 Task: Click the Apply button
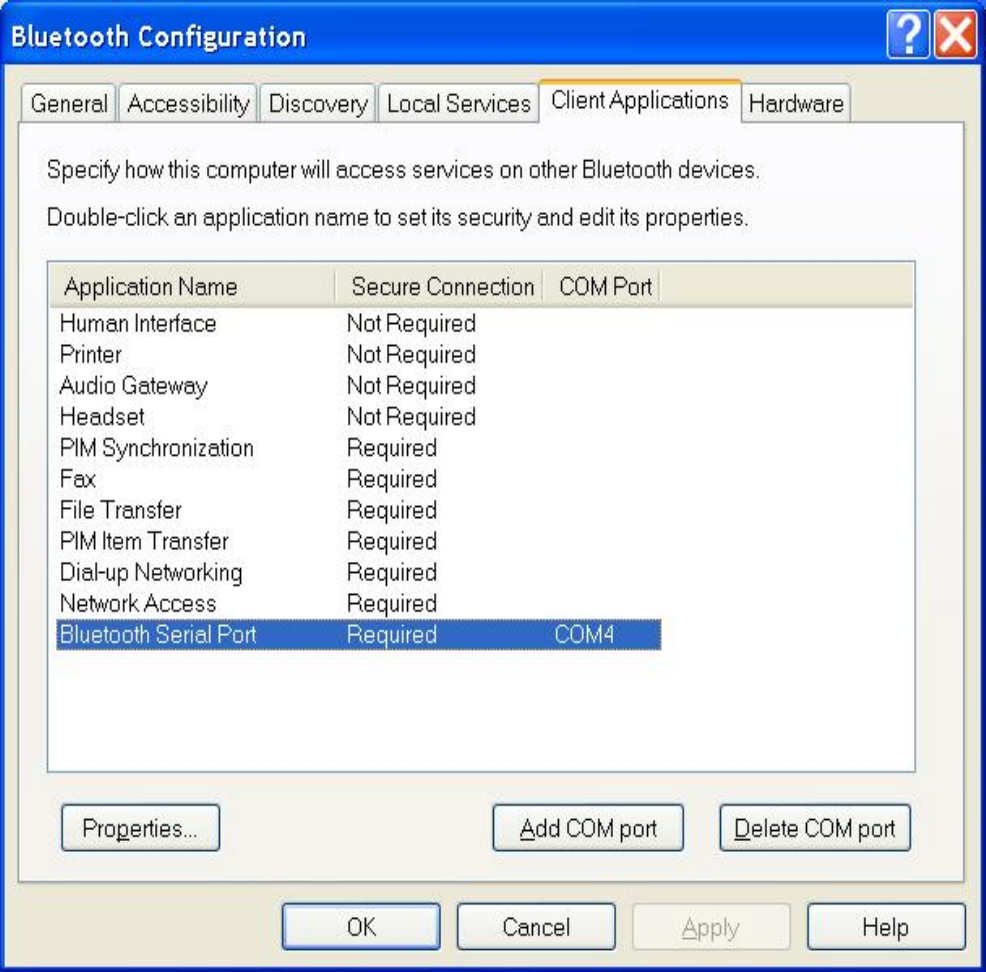click(711, 927)
